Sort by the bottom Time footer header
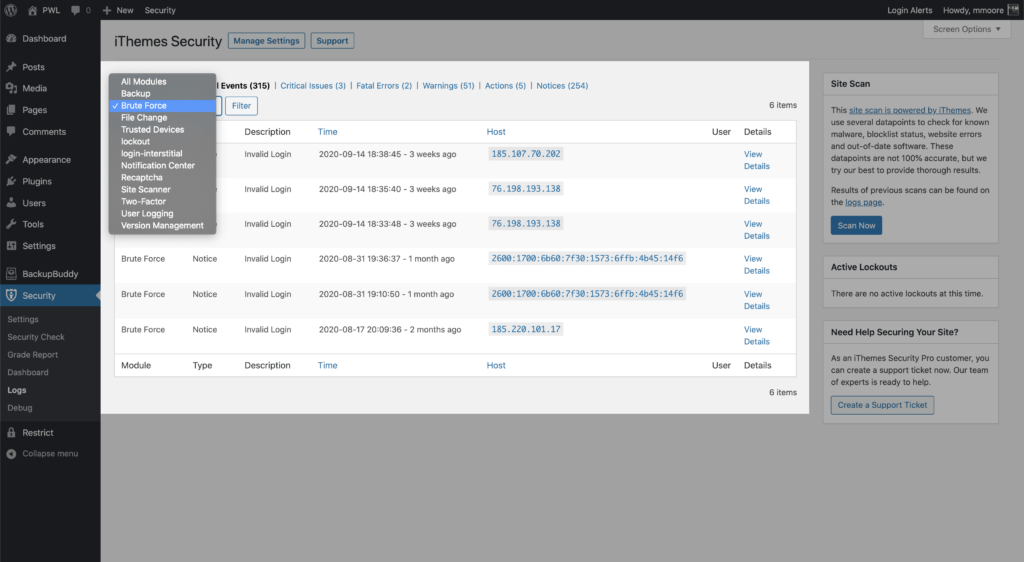The height and width of the screenshot is (562, 1024). point(327,365)
